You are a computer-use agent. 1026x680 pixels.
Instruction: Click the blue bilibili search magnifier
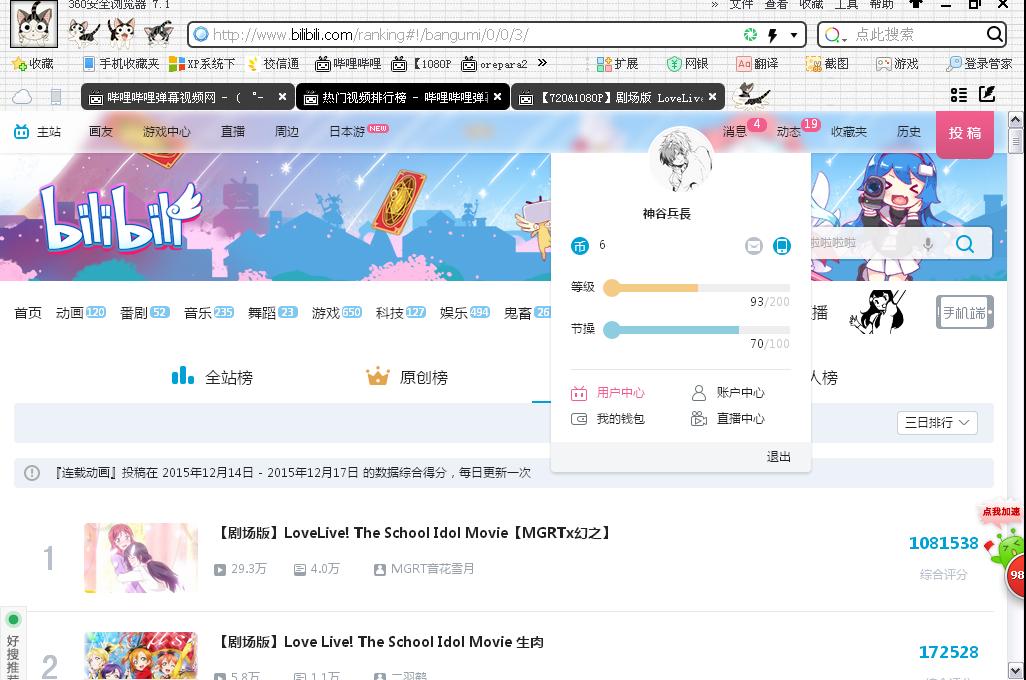965,244
